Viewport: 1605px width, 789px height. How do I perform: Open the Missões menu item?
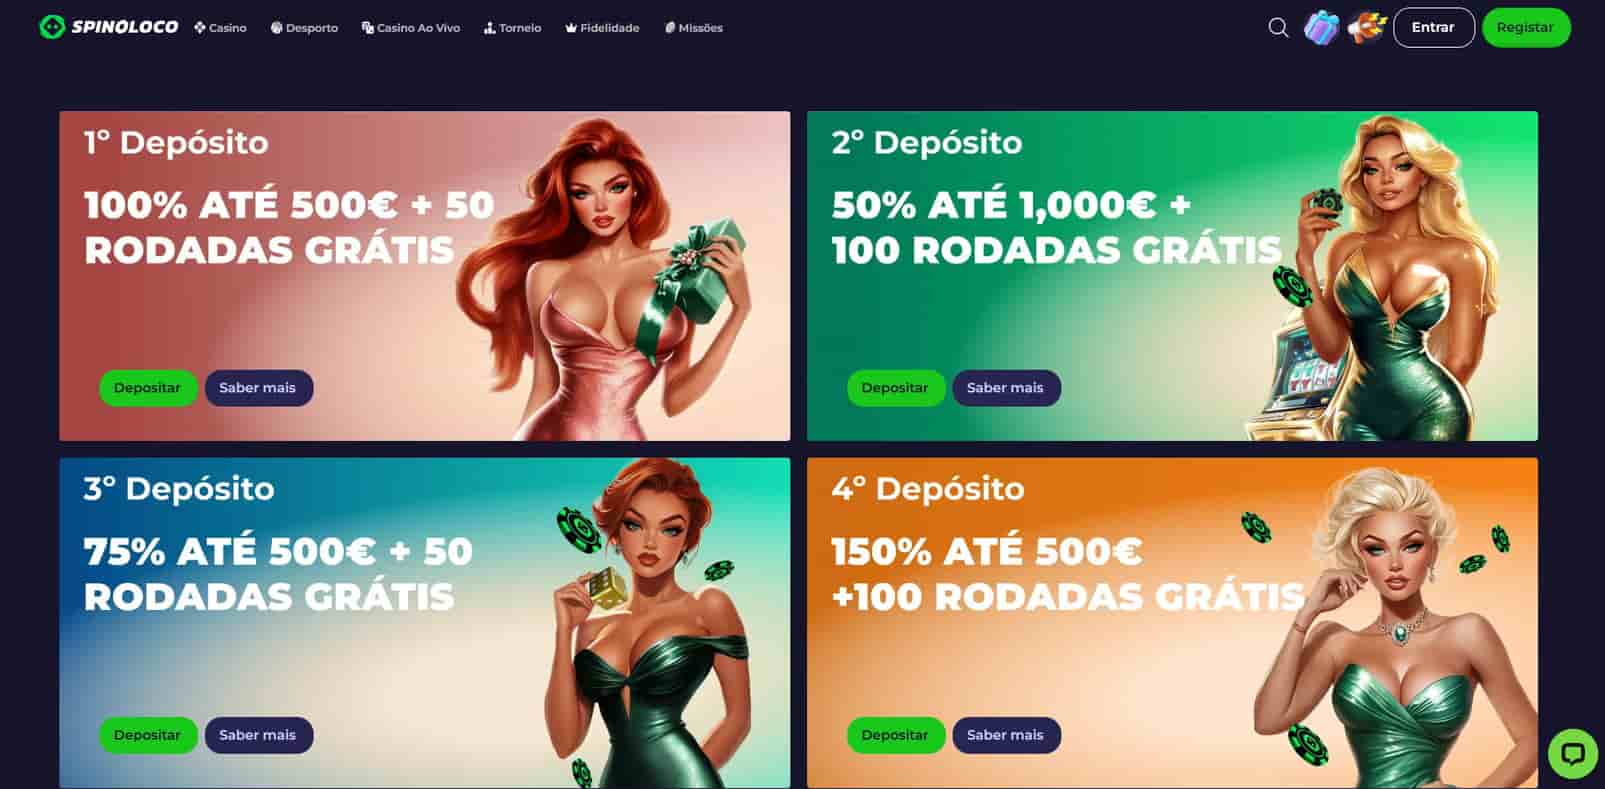(693, 28)
